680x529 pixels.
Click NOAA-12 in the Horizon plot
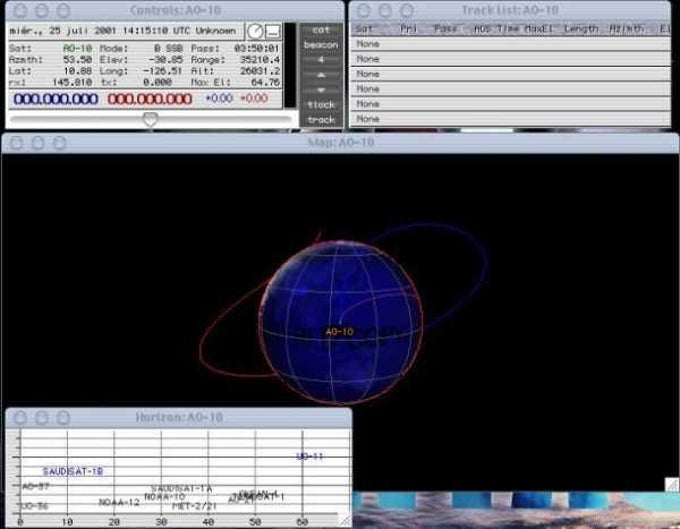[119, 502]
